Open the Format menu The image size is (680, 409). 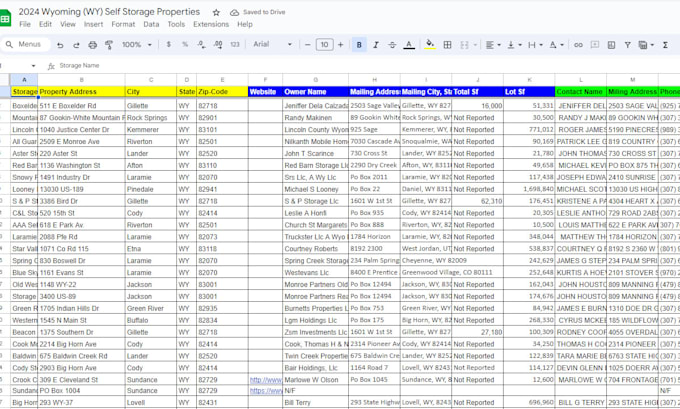123,24
